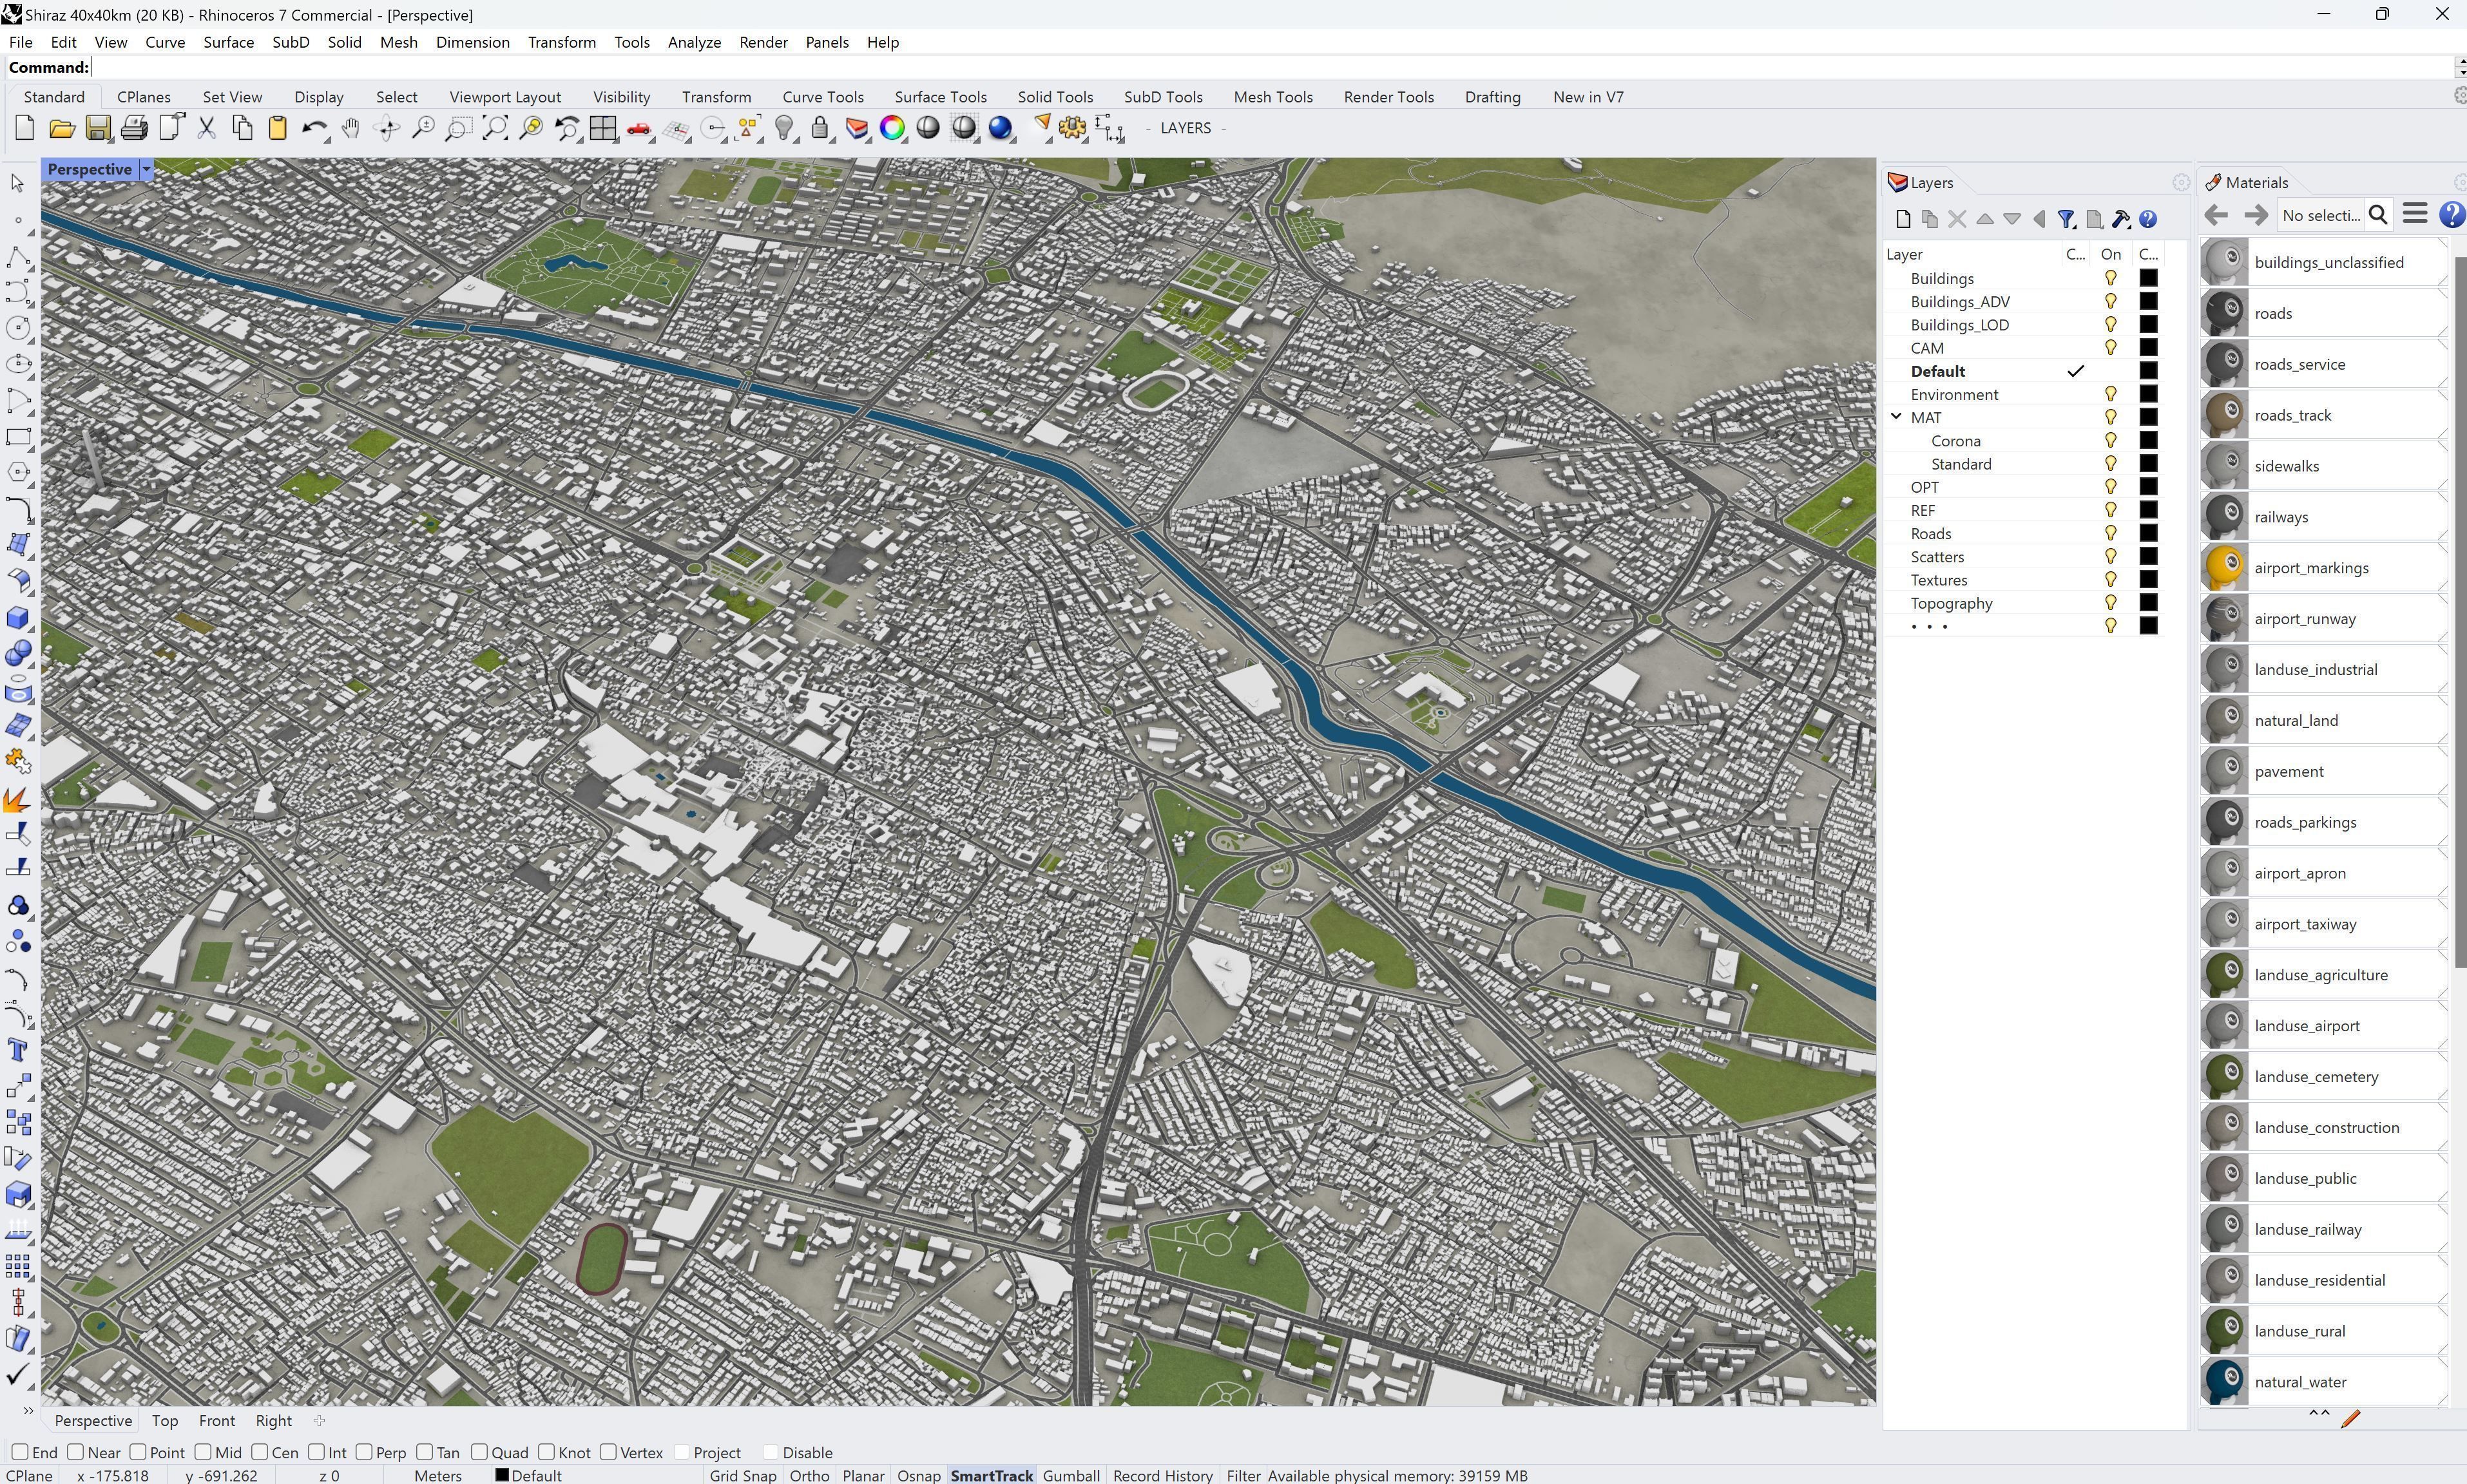Select the Pan hand tool
The width and height of the screenshot is (2467, 1484).
point(350,128)
